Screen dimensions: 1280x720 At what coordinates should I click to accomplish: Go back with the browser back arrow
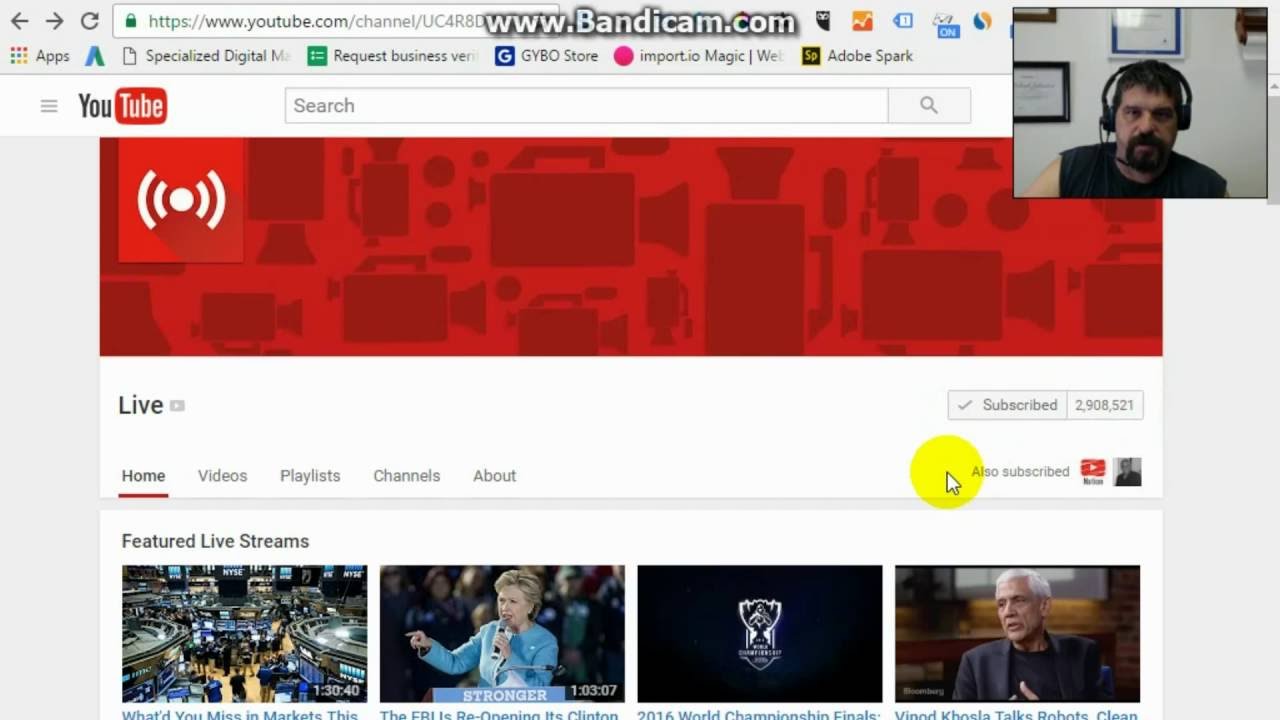[19, 21]
